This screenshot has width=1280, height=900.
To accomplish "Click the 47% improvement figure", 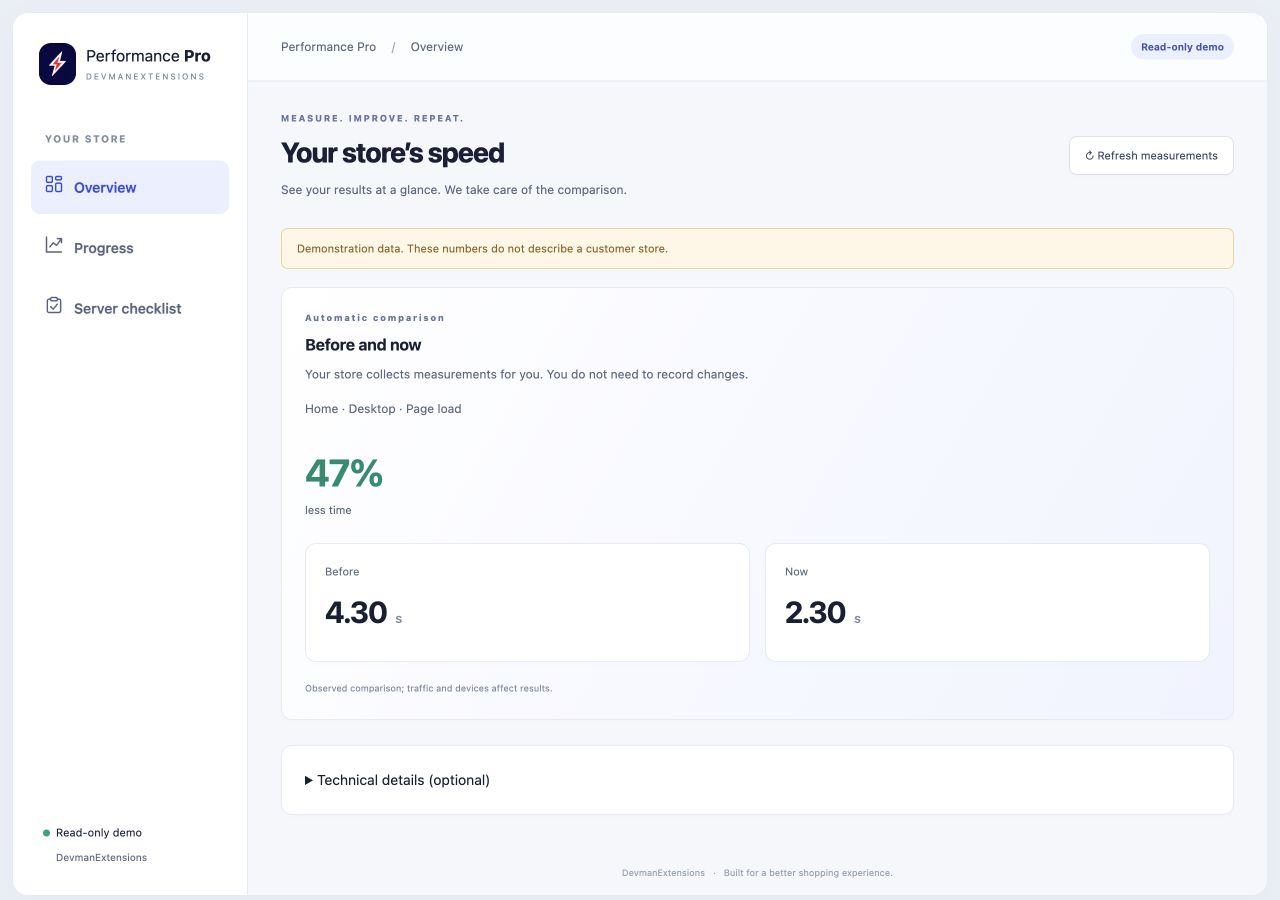I will 344,473.
